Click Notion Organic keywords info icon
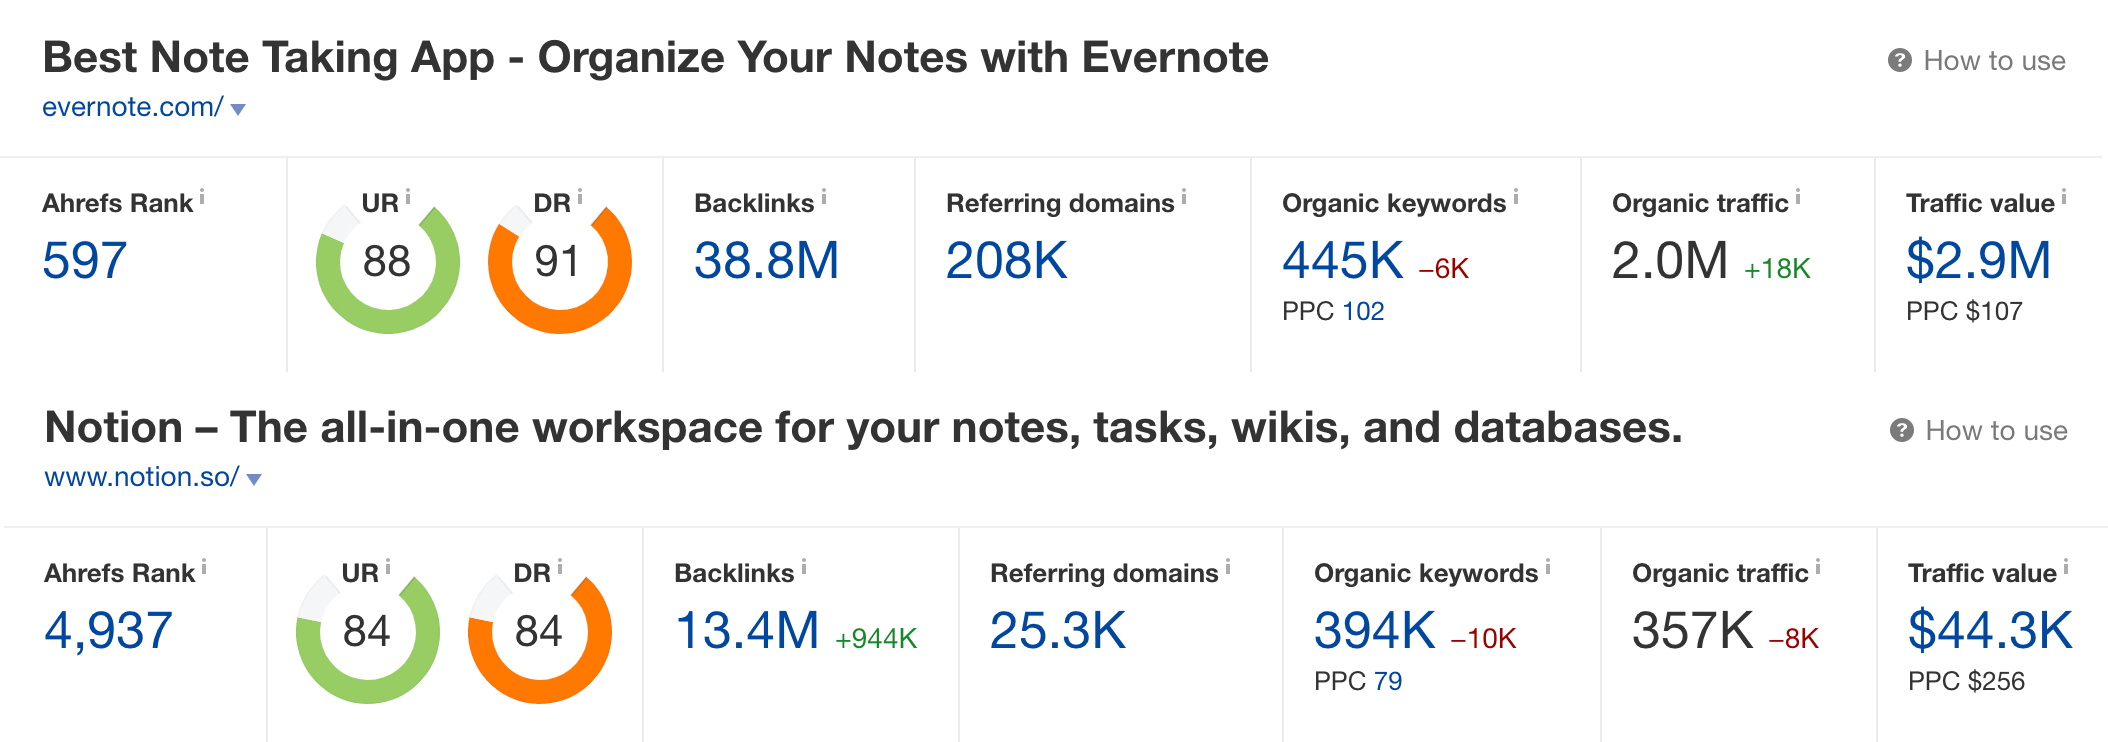The height and width of the screenshot is (742, 2108). [1548, 567]
